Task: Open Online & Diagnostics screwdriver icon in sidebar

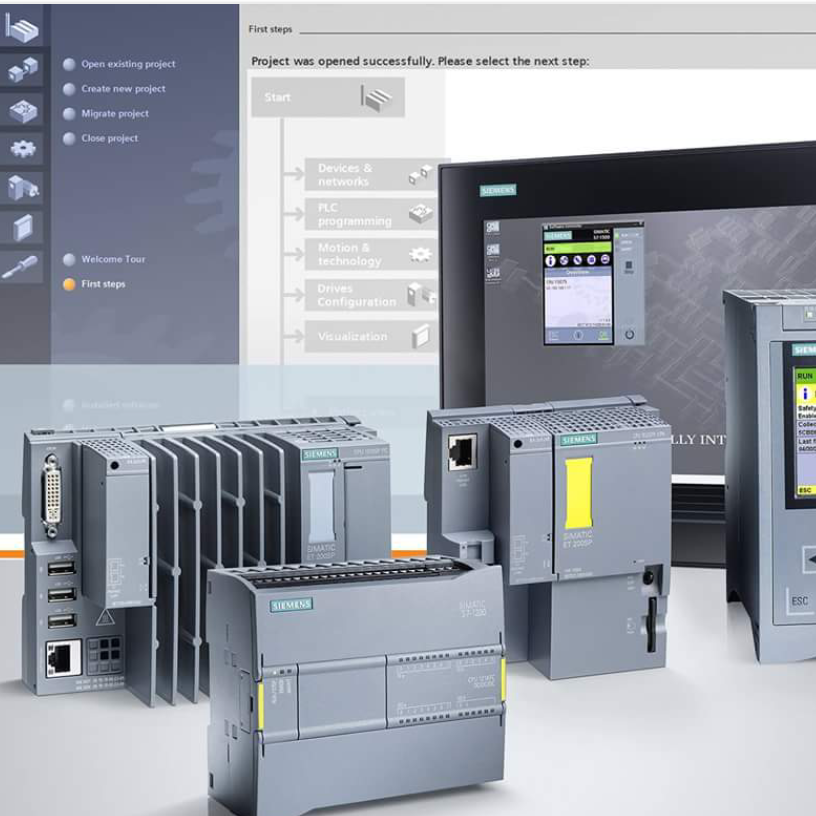Action: (21, 267)
